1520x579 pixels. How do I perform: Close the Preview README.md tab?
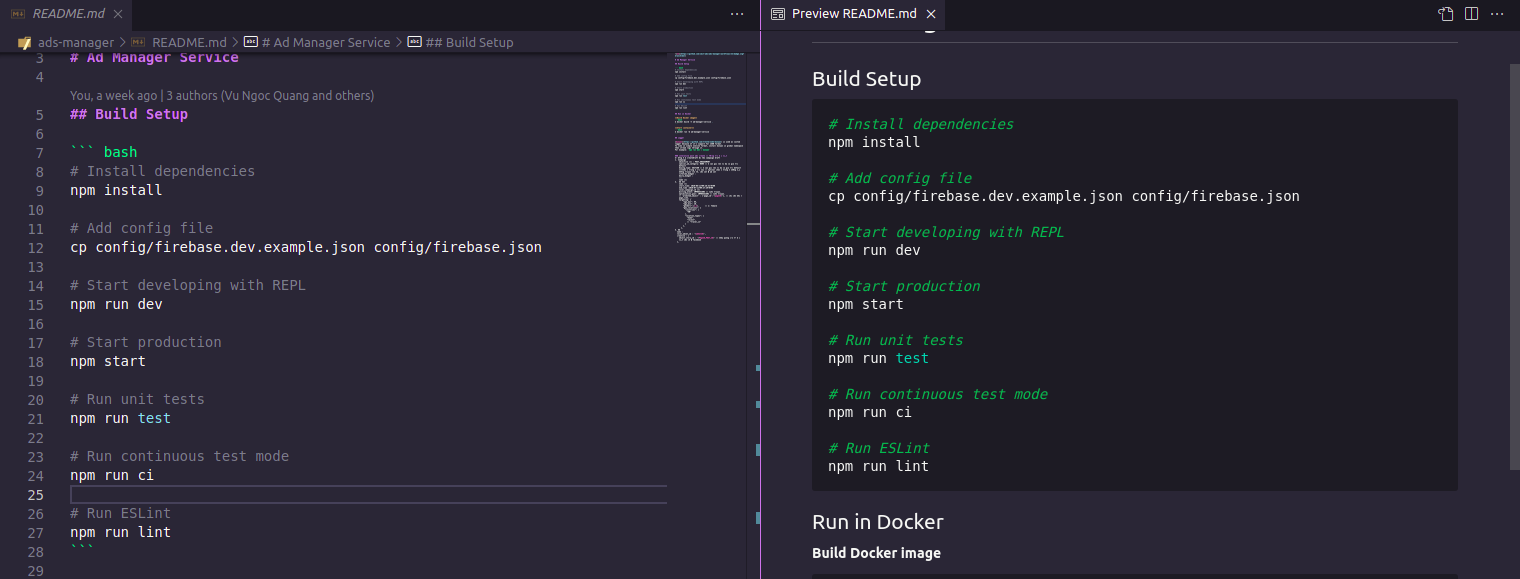pyautogui.click(x=931, y=14)
